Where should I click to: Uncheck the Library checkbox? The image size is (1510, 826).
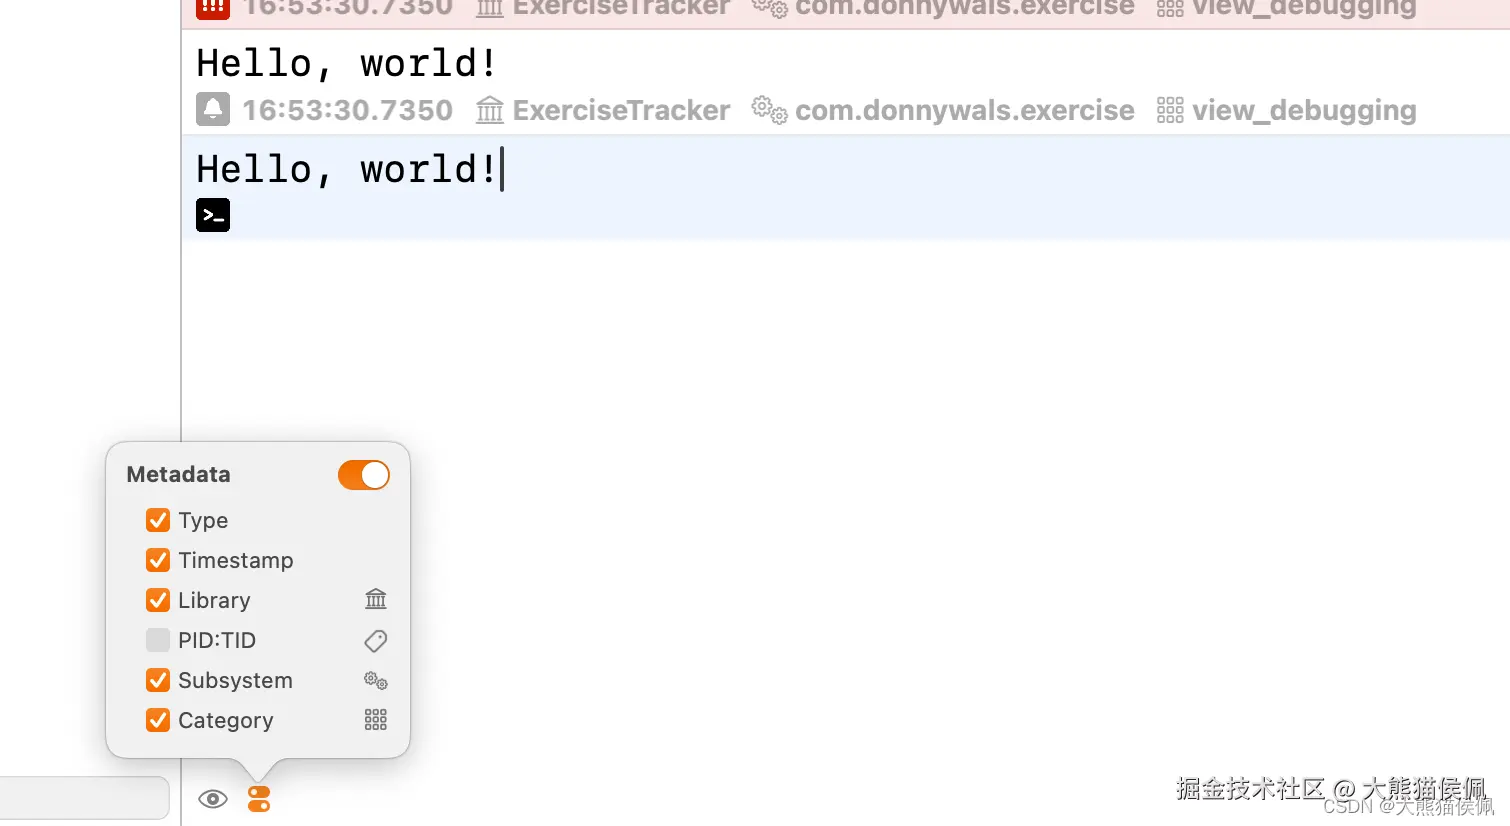coord(158,600)
